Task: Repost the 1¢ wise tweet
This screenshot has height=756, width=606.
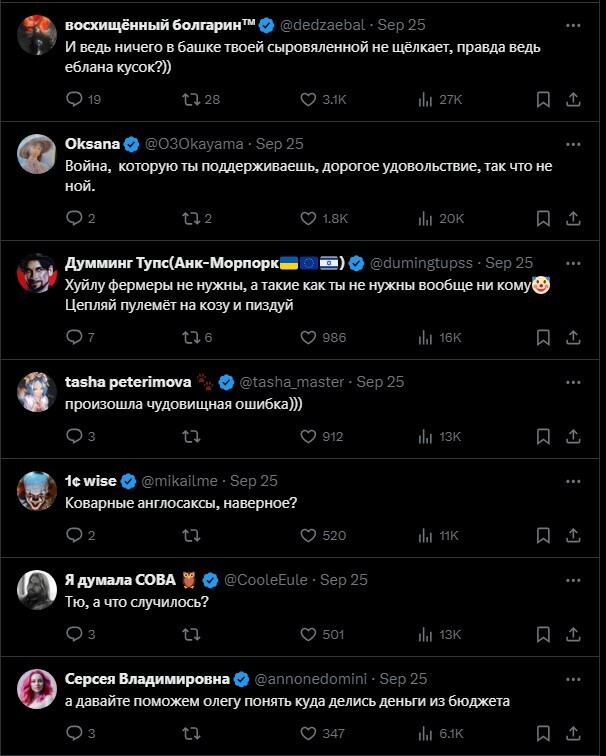Action: [x=191, y=535]
